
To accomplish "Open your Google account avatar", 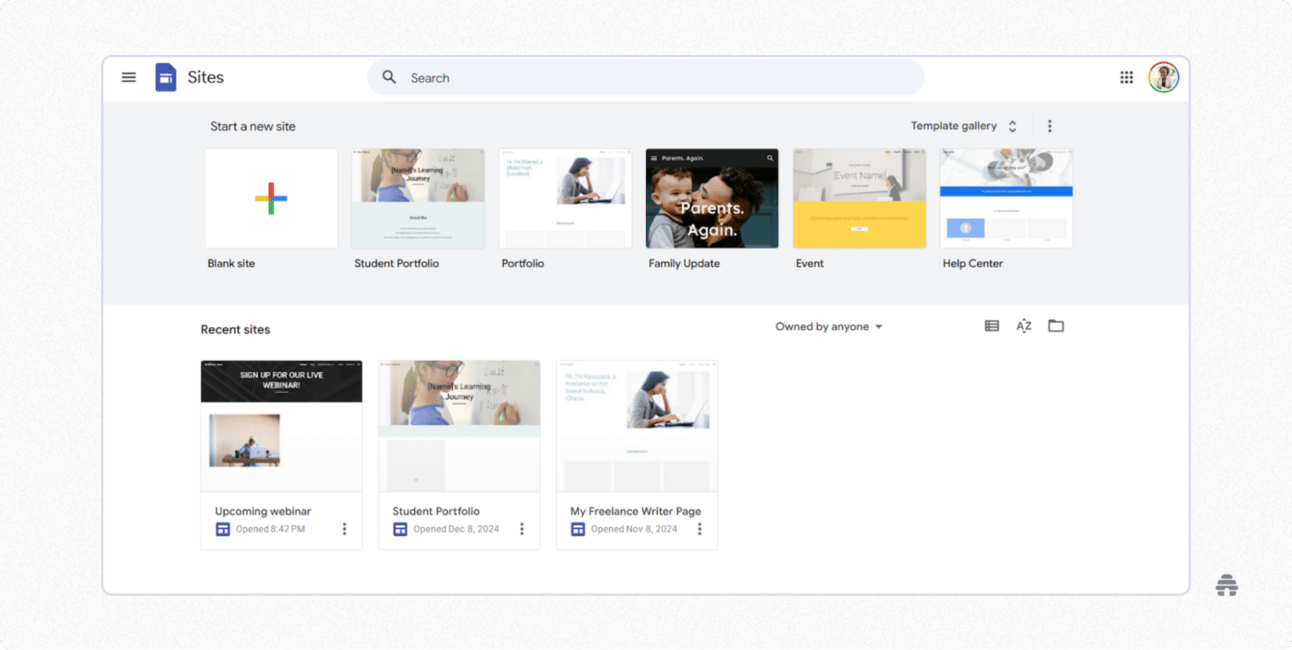I will coord(1163,77).
